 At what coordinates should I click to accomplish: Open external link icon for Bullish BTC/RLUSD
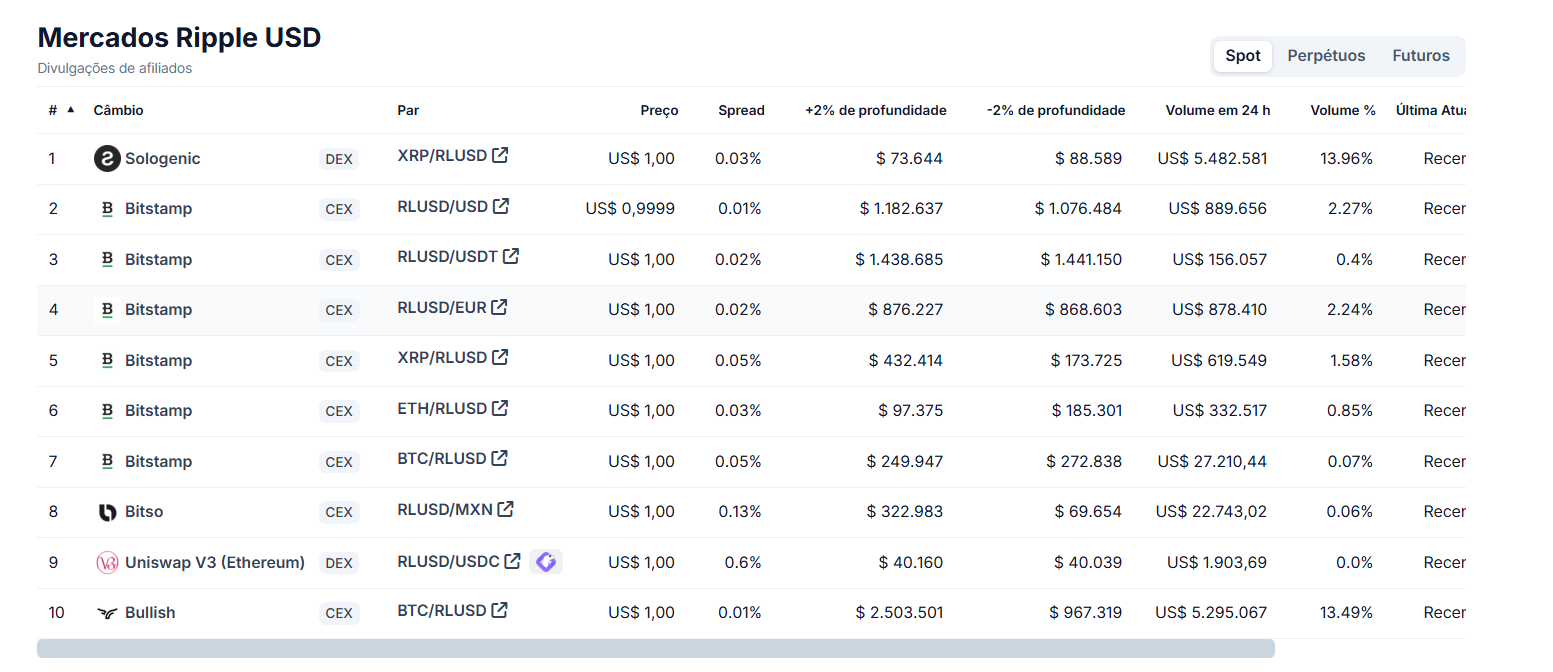[x=500, y=609]
